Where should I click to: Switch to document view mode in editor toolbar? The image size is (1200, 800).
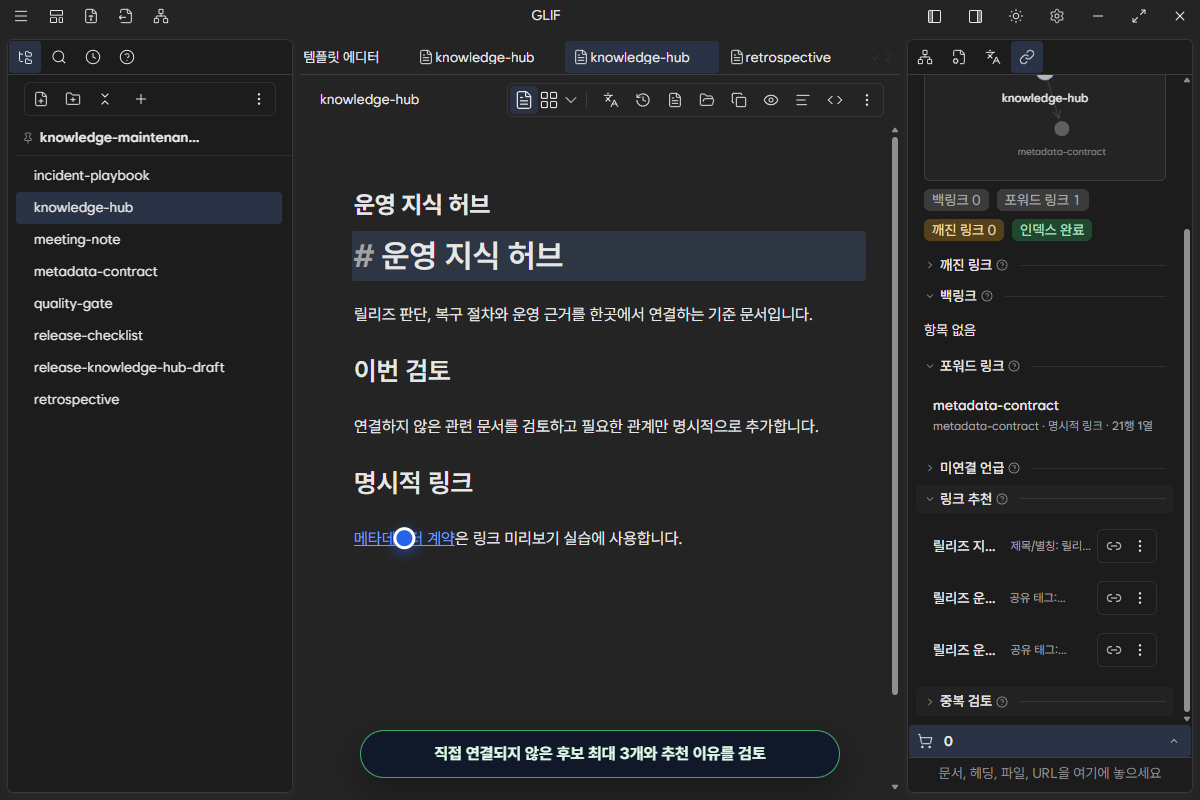[x=524, y=100]
